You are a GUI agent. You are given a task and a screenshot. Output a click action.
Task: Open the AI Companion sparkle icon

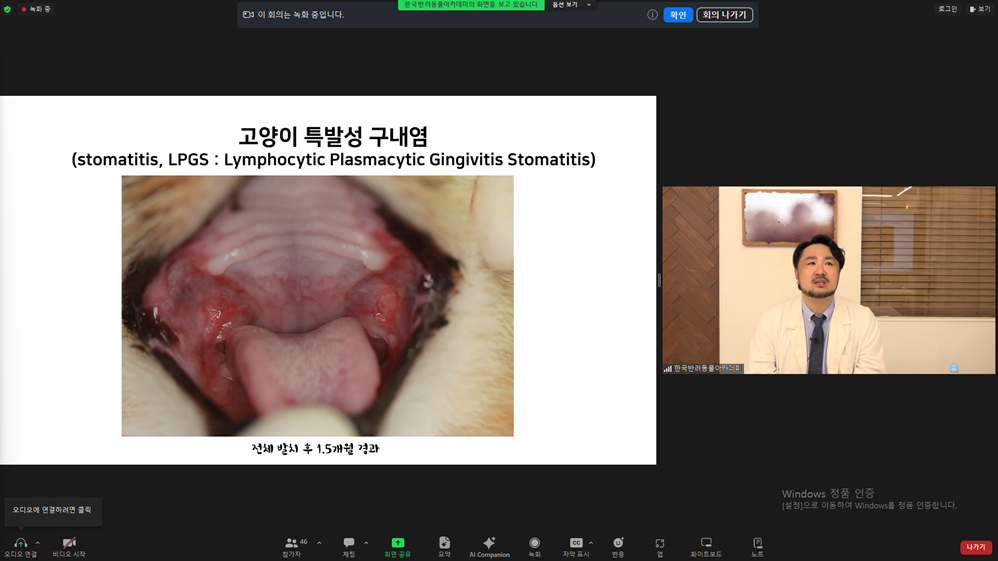pos(489,543)
